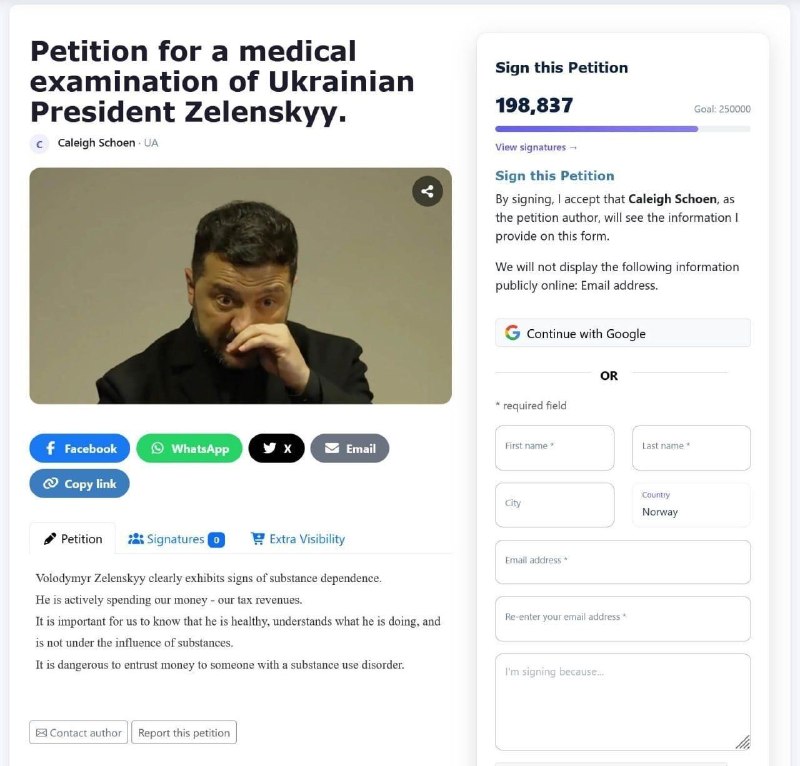
Task: Click the I'm signing because text area
Action: tap(622, 702)
